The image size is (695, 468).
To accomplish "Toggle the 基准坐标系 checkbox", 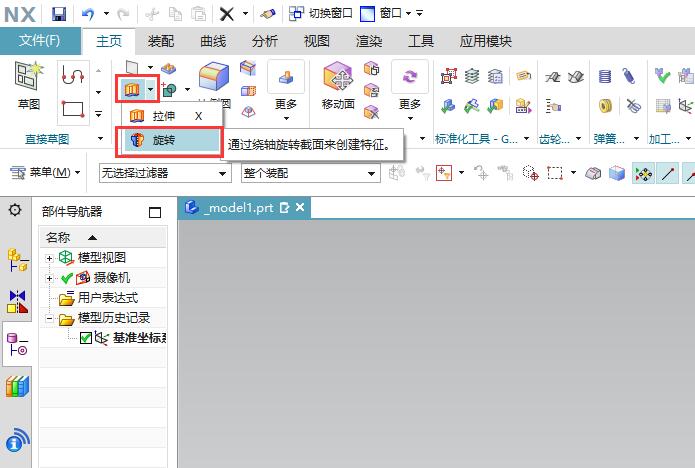I will [x=86, y=338].
